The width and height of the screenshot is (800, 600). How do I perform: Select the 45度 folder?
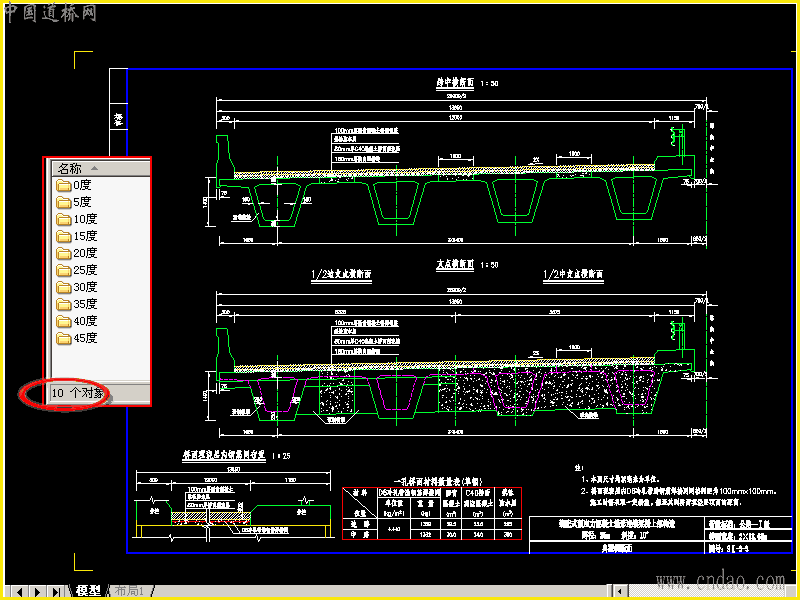pyautogui.click(x=77, y=338)
